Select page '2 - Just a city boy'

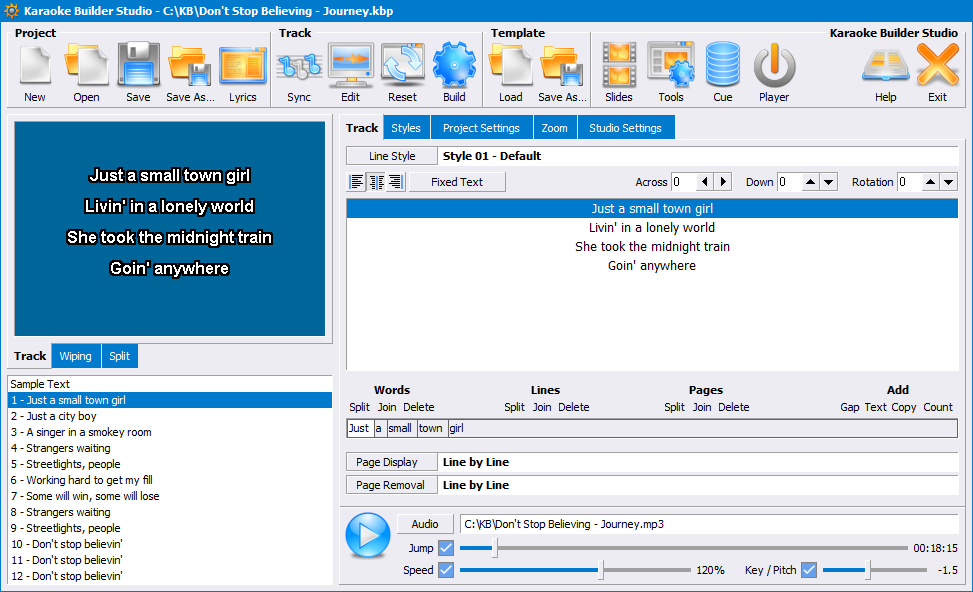click(x=169, y=416)
